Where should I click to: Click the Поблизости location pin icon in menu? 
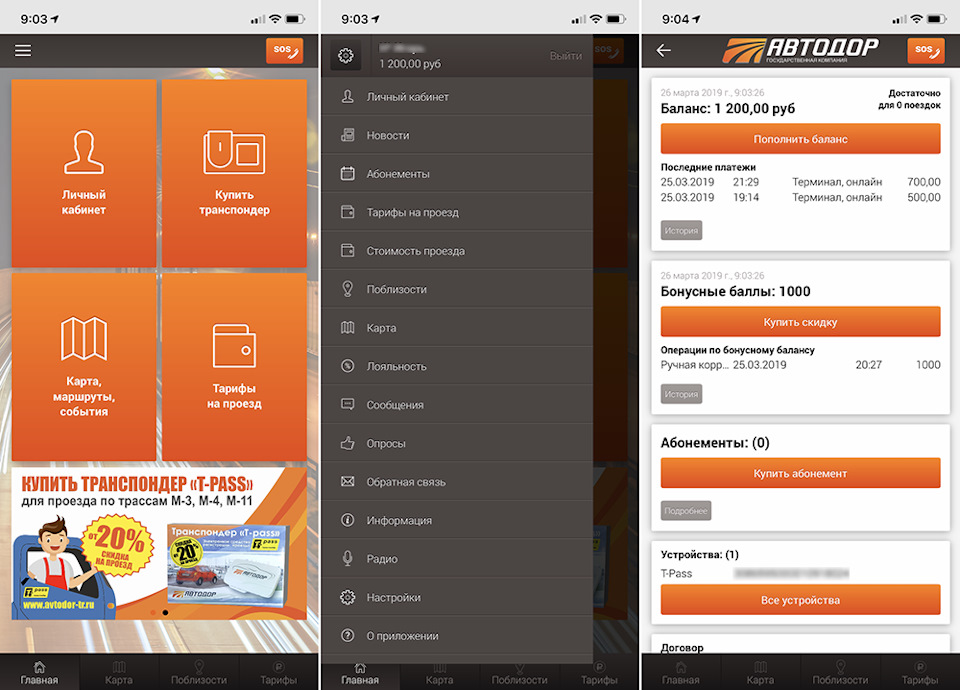pyautogui.click(x=348, y=289)
